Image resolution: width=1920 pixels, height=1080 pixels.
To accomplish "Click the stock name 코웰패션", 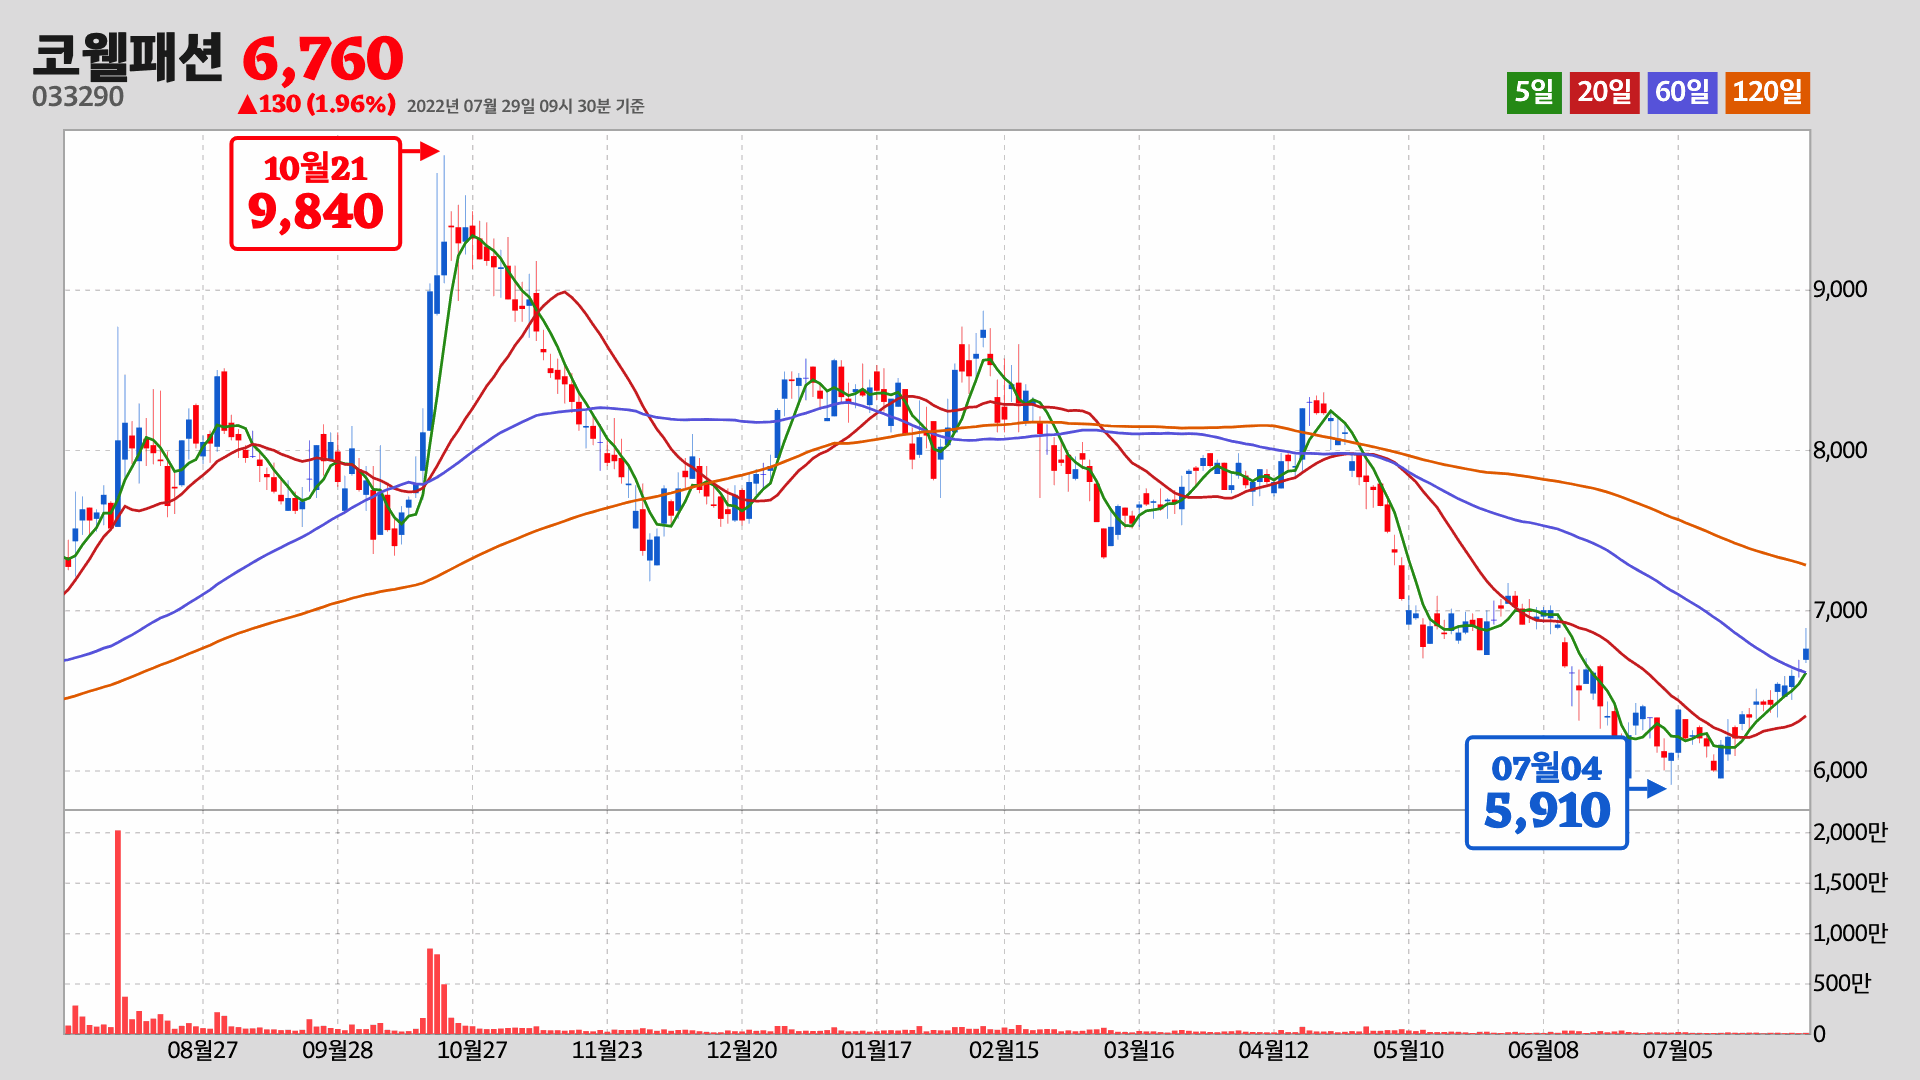I will pyautogui.click(x=127, y=57).
